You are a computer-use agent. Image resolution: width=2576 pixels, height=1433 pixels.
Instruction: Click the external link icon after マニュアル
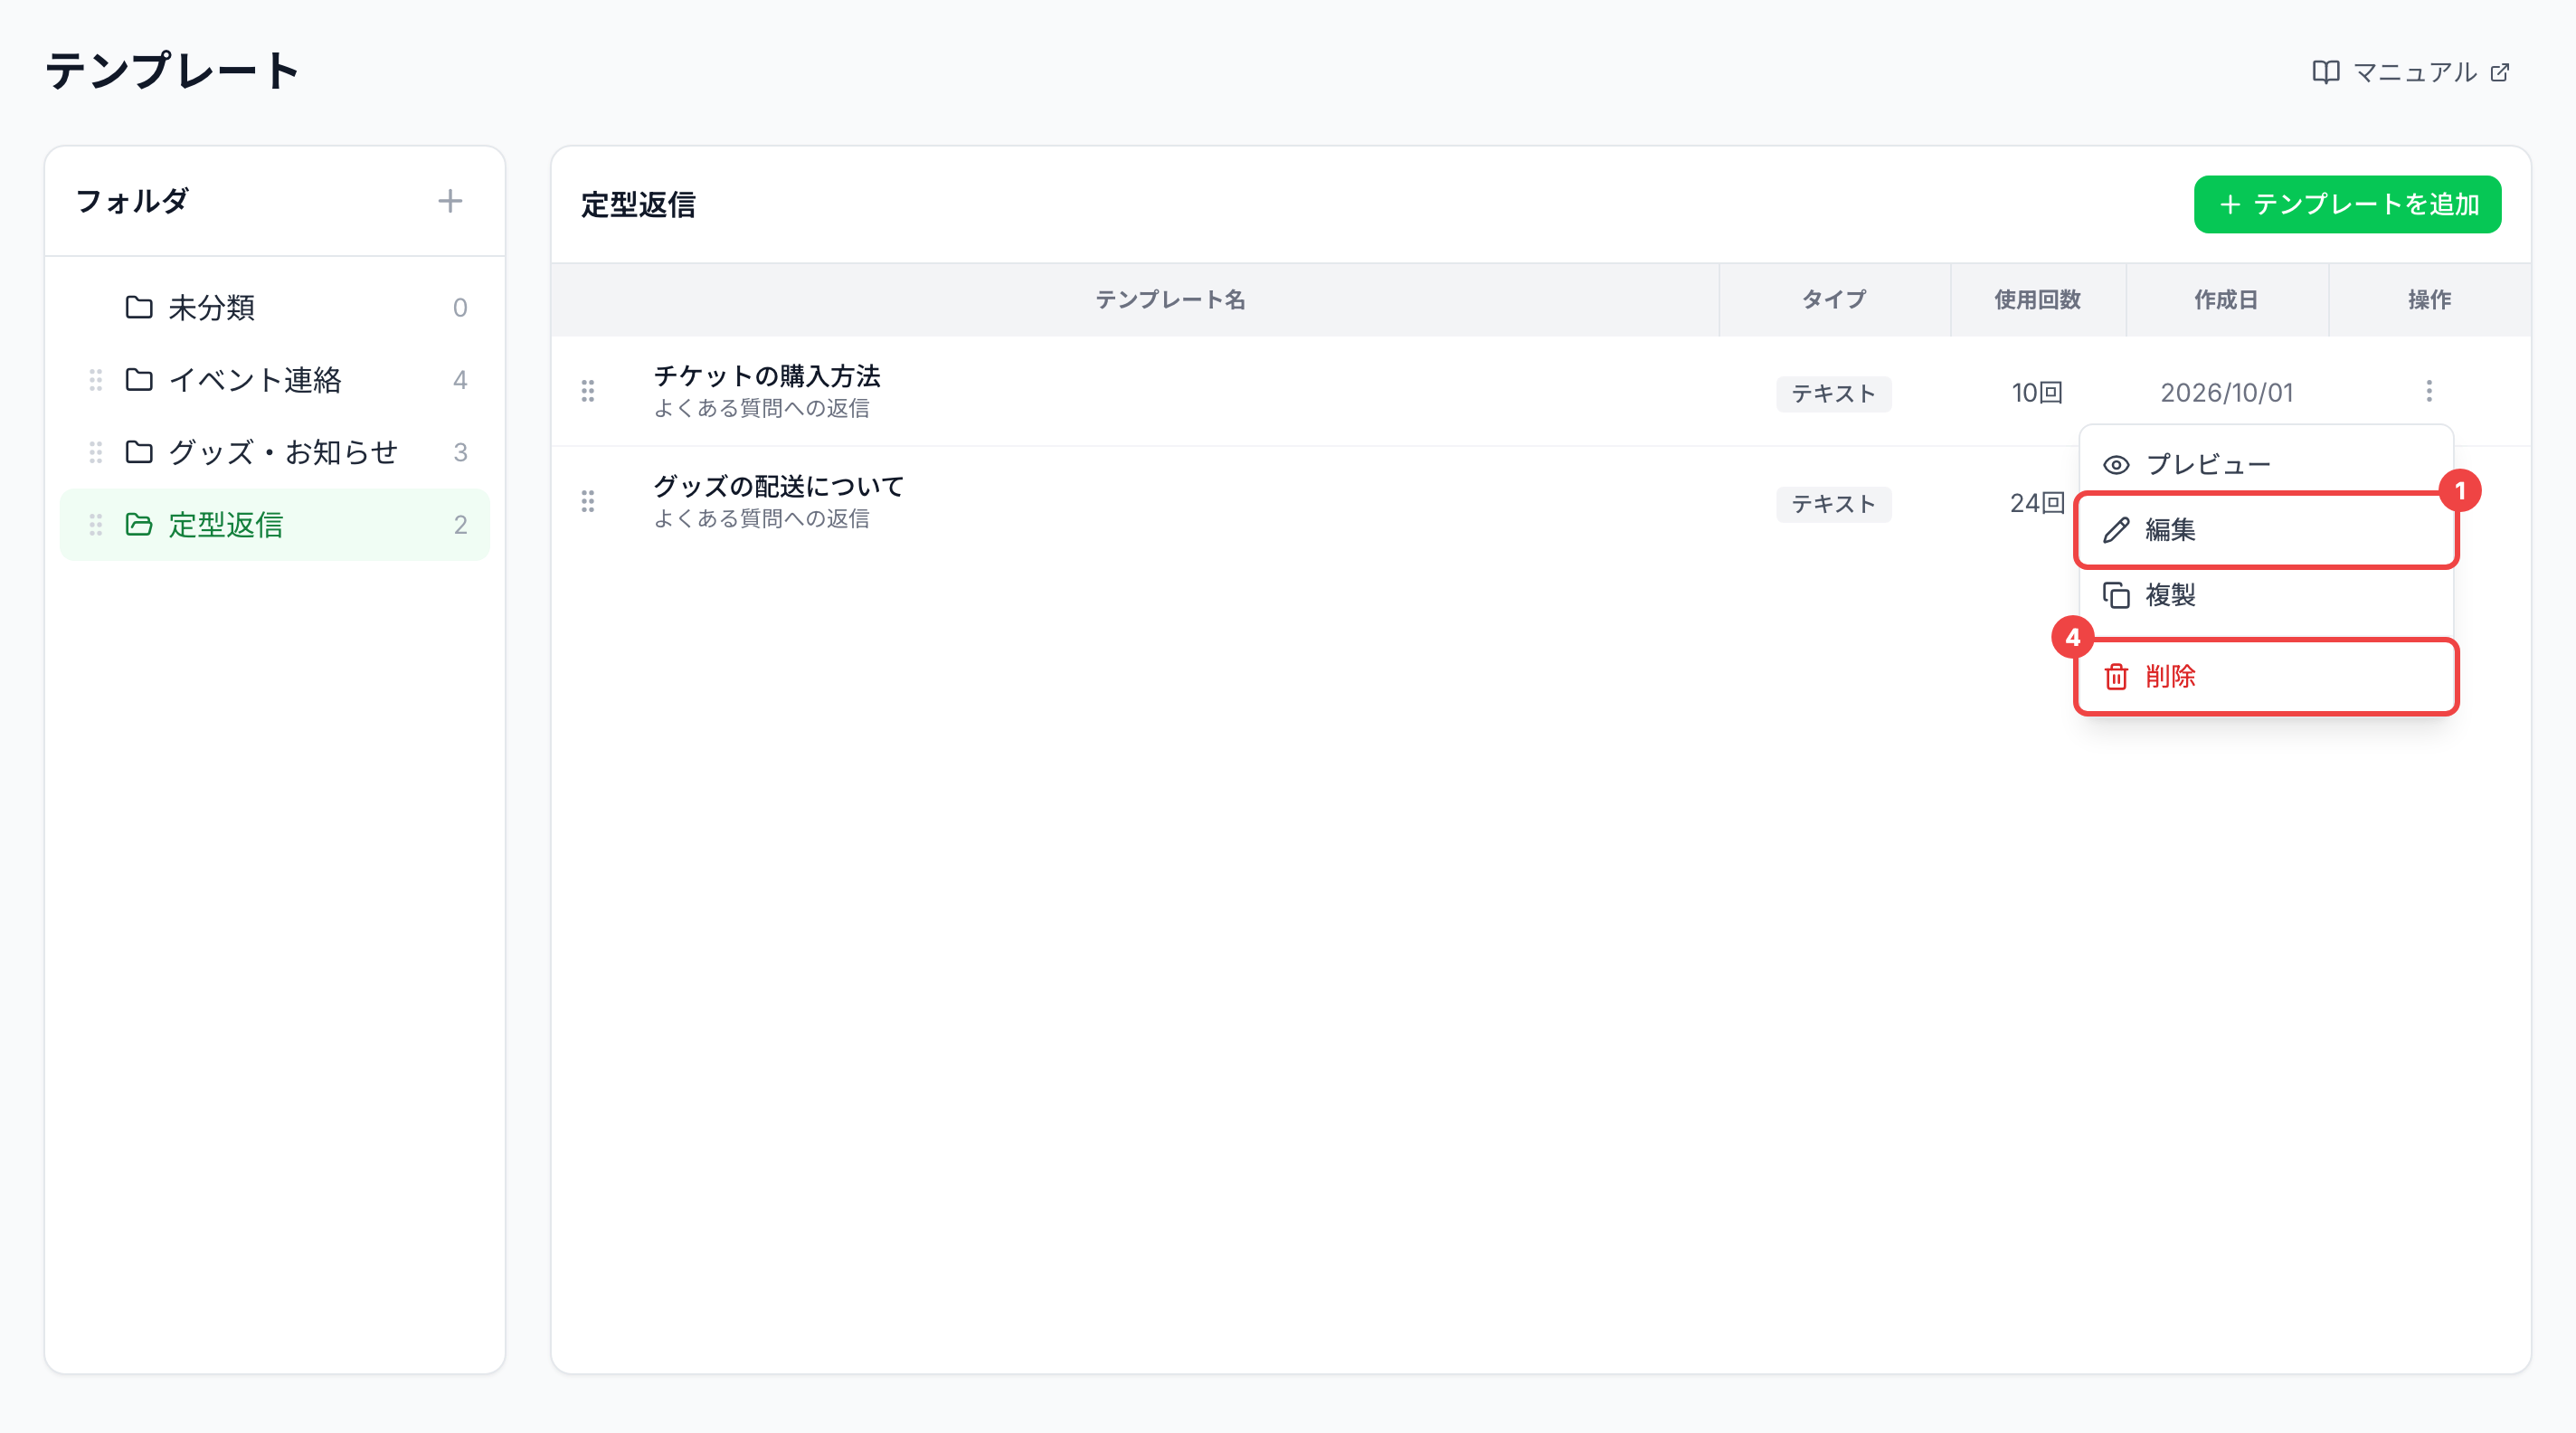(x=2500, y=72)
